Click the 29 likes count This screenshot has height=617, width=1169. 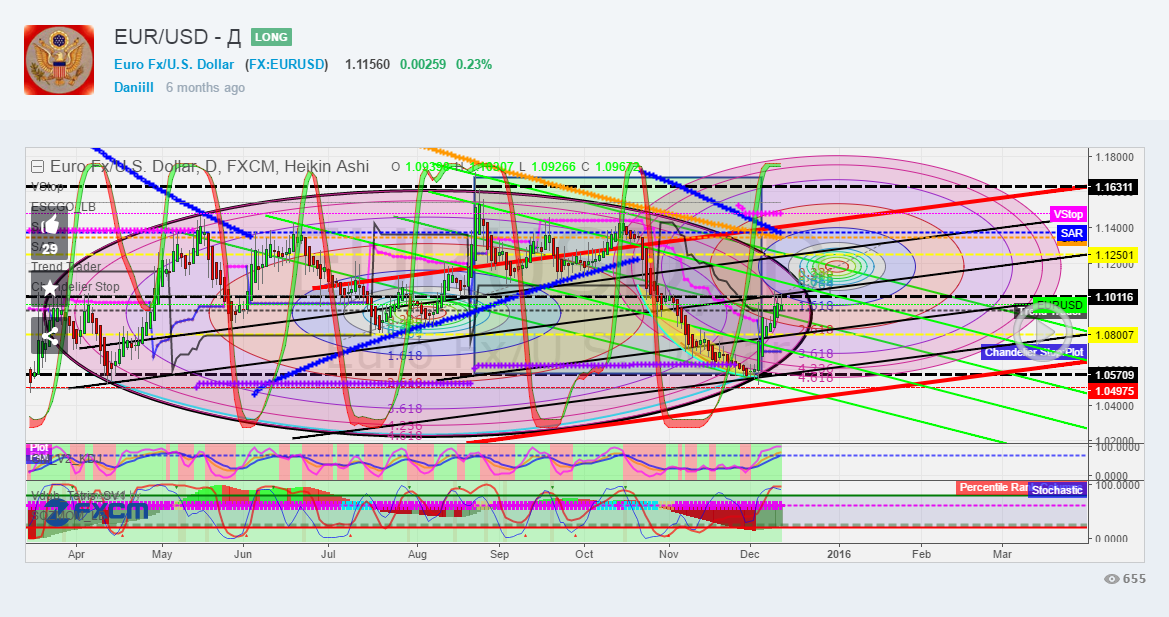(x=49, y=249)
